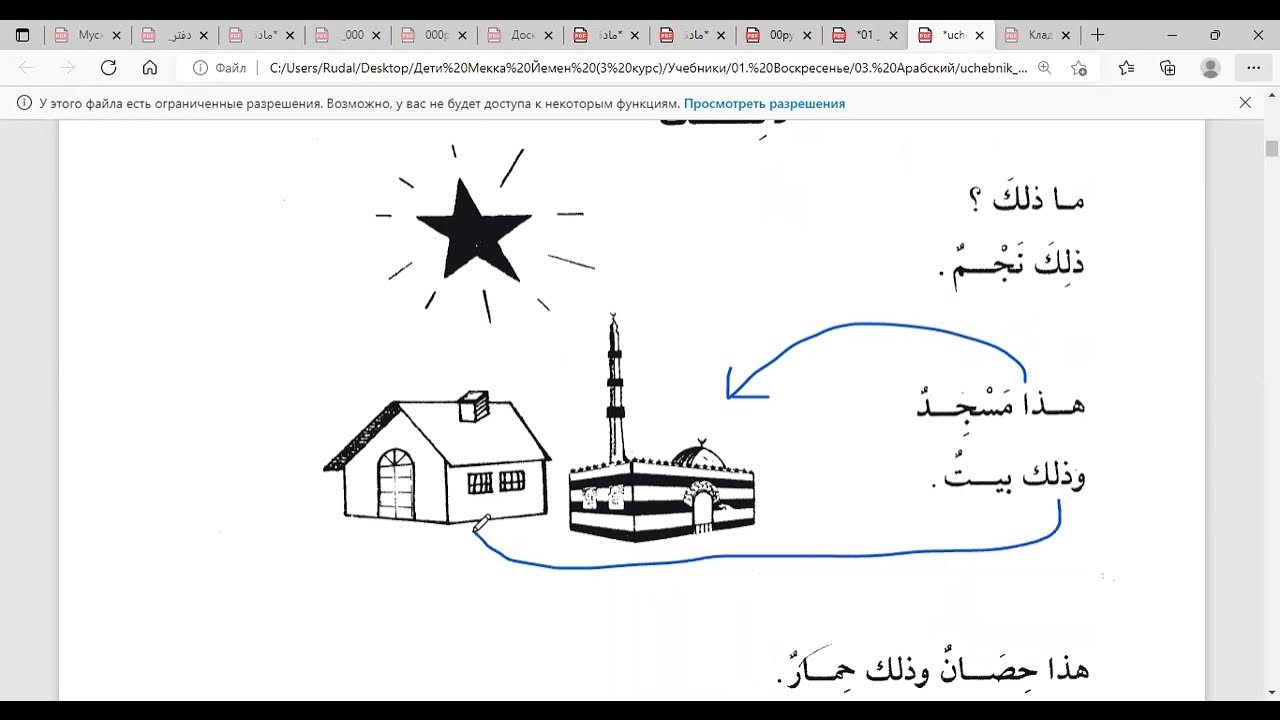This screenshot has width=1280, height=720.
Task: Click 'Просмотреть разрешения' link
Action: click(x=764, y=103)
